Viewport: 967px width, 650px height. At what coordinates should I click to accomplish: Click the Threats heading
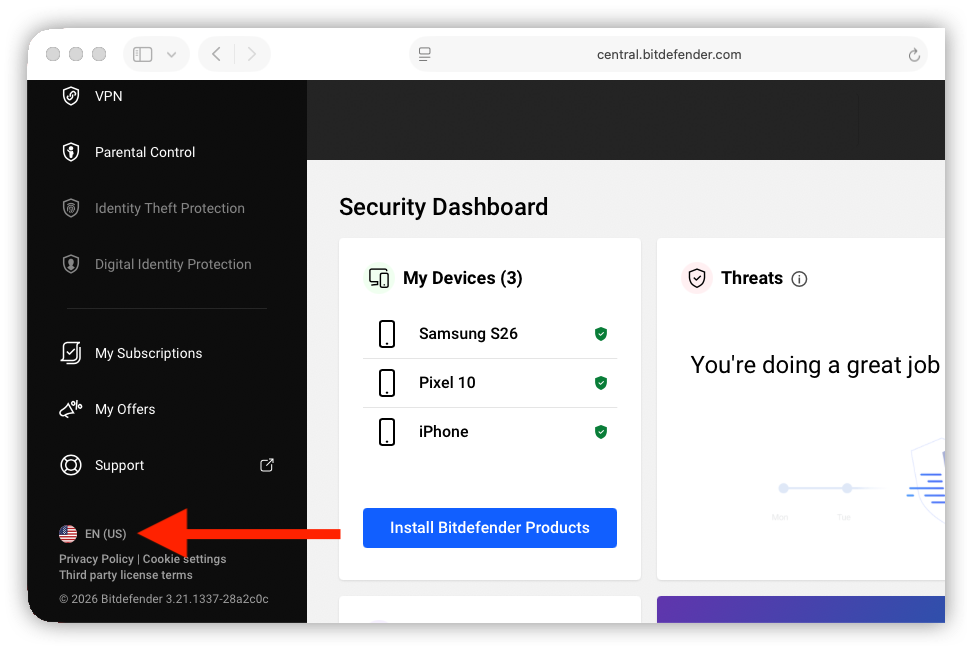pyautogui.click(x=752, y=278)
